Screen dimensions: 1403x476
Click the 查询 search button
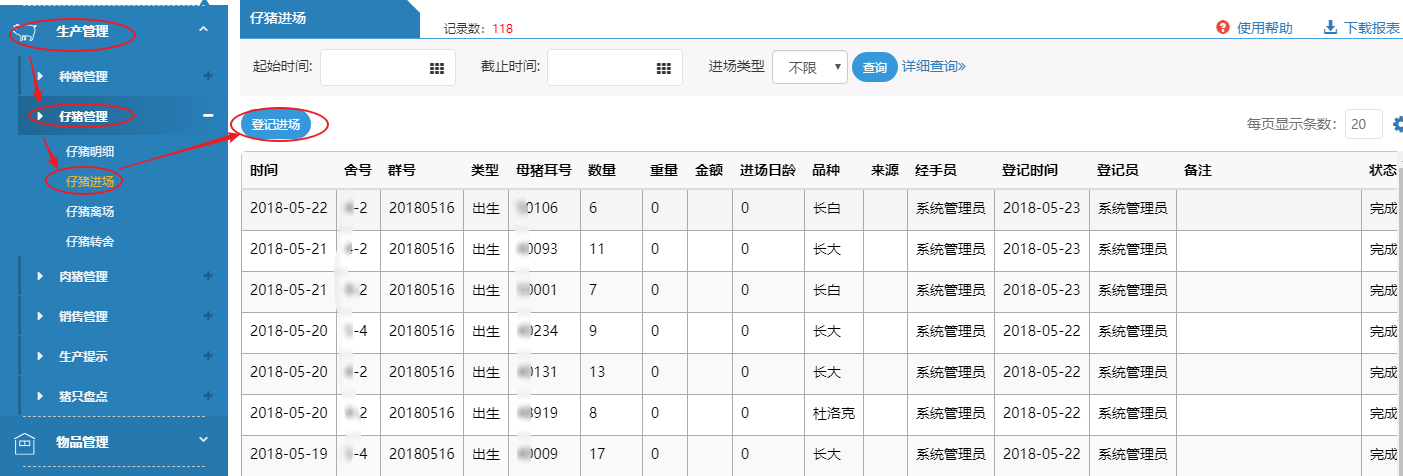874,67
